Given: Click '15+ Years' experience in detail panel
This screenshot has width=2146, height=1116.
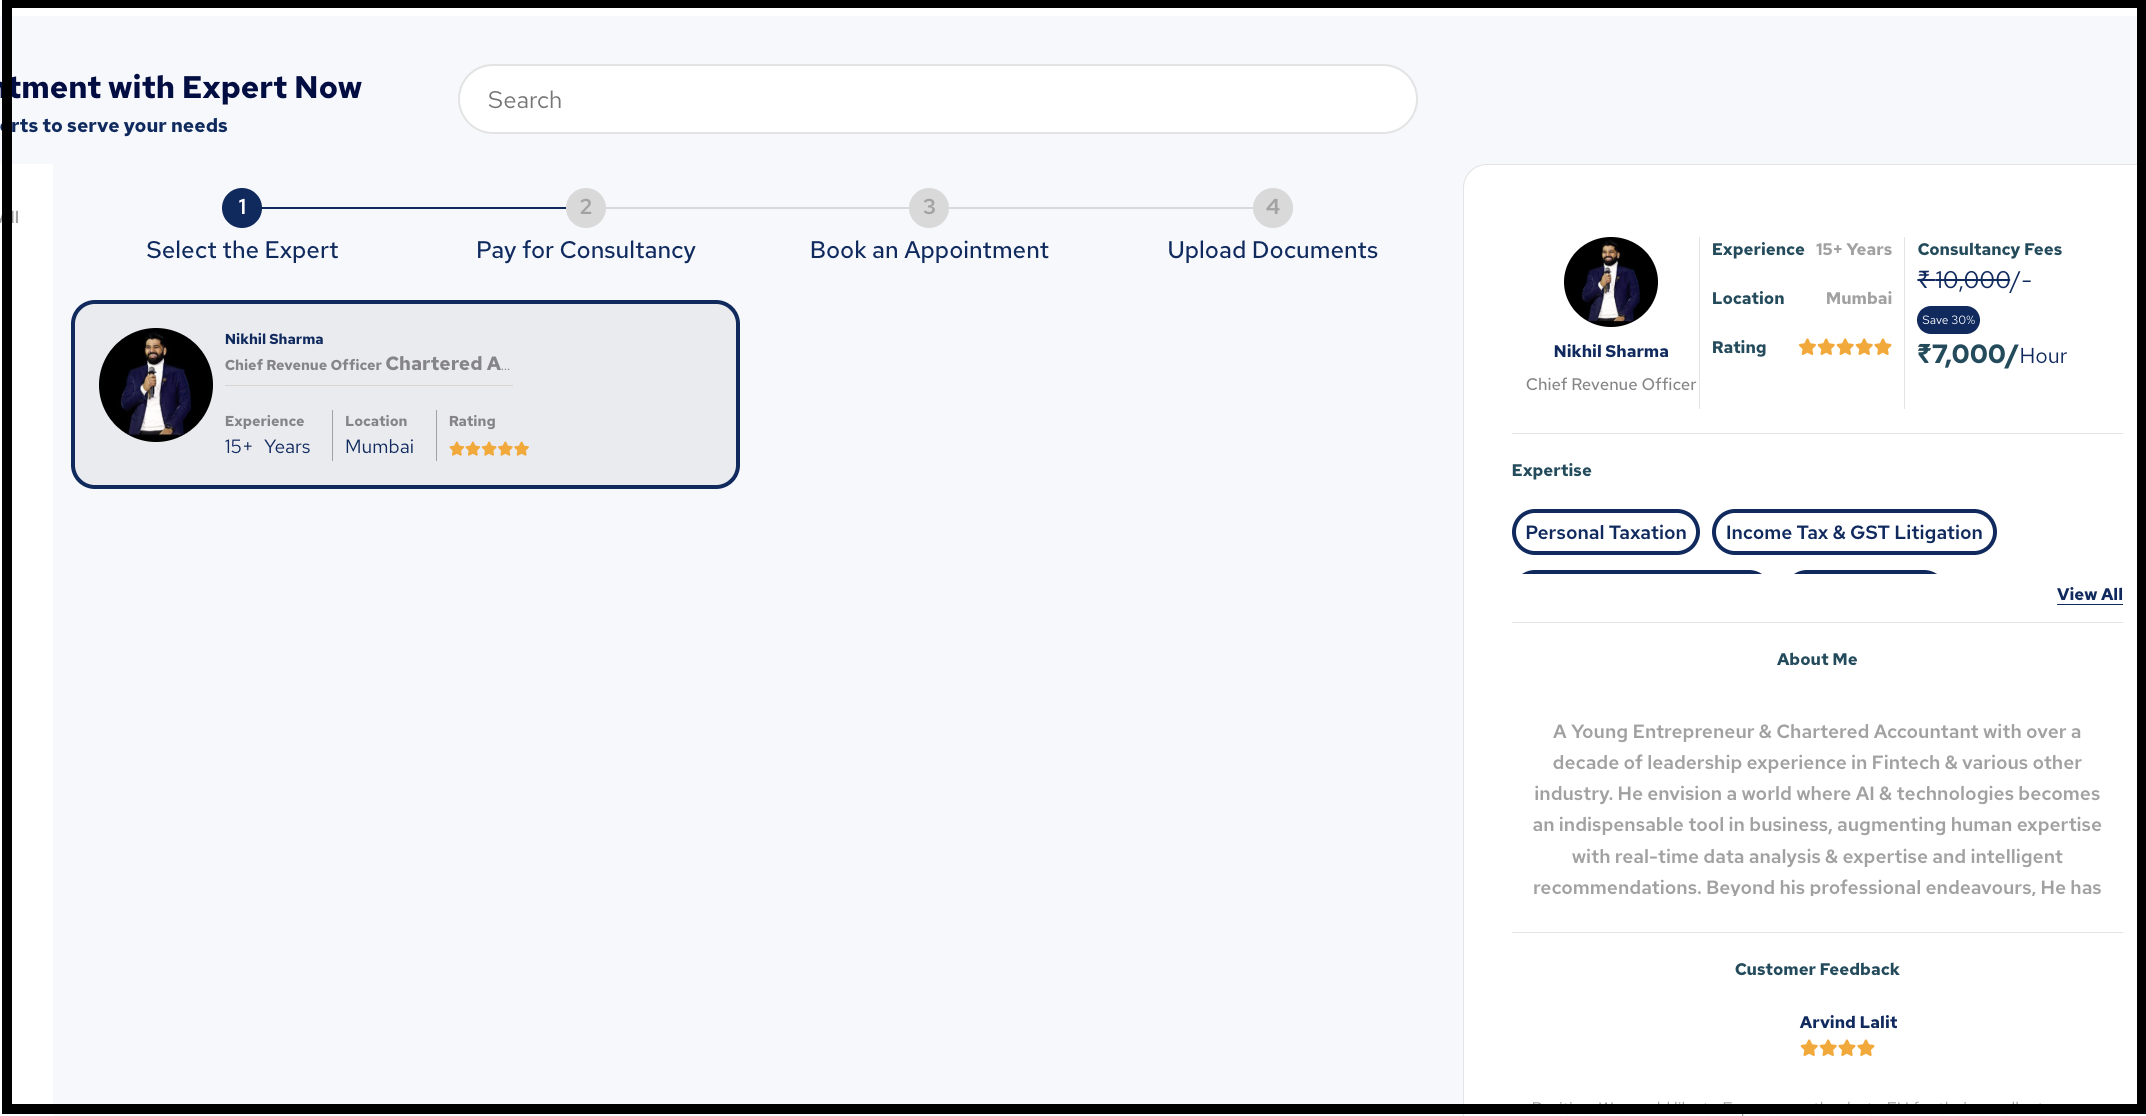Looking at the screenshot, I should coord(1854,249).
